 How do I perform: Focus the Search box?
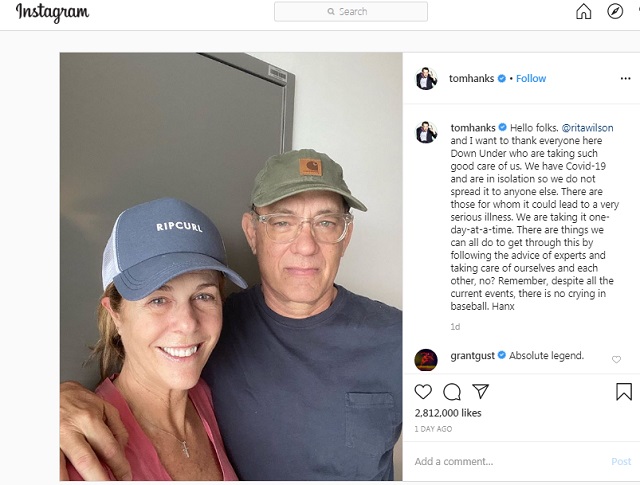351,12
